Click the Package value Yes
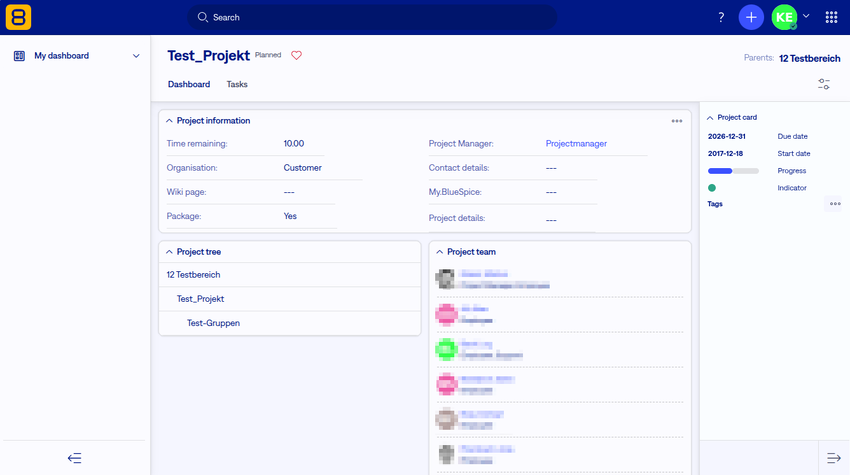This screenshot has width=850, height=475. click(290, 216)
